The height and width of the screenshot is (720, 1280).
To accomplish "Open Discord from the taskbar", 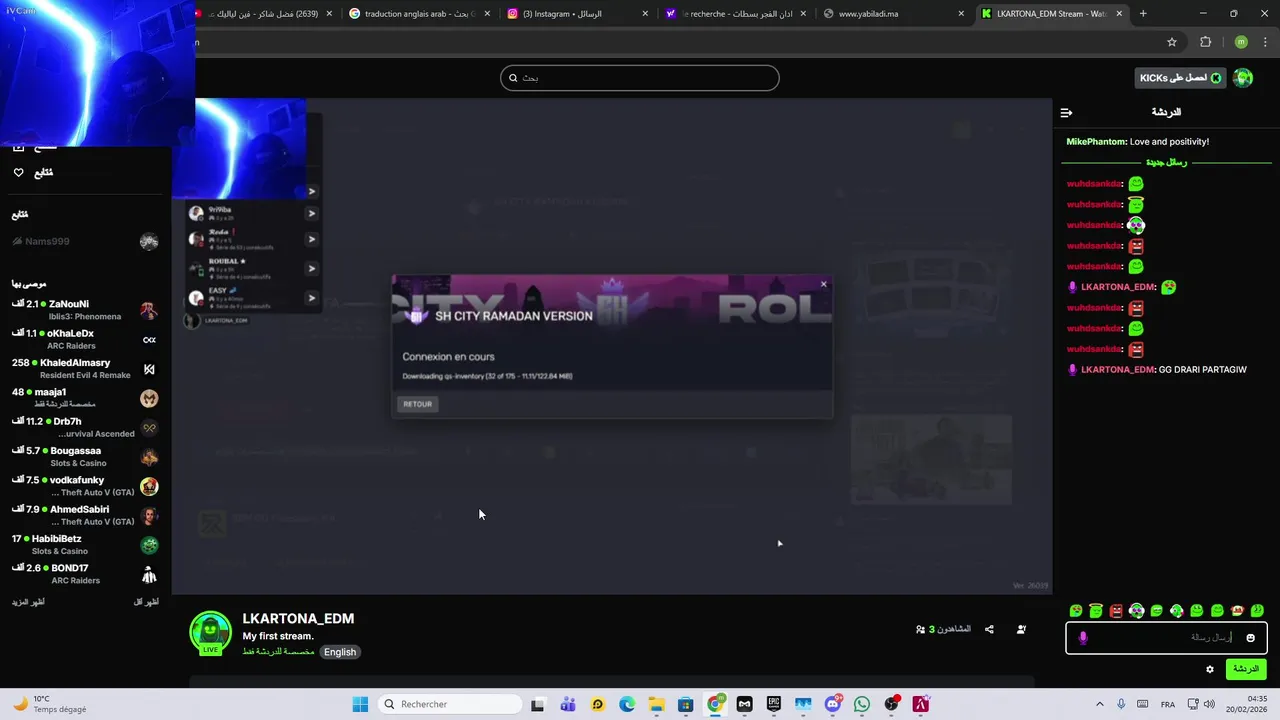I will [833, 704].
